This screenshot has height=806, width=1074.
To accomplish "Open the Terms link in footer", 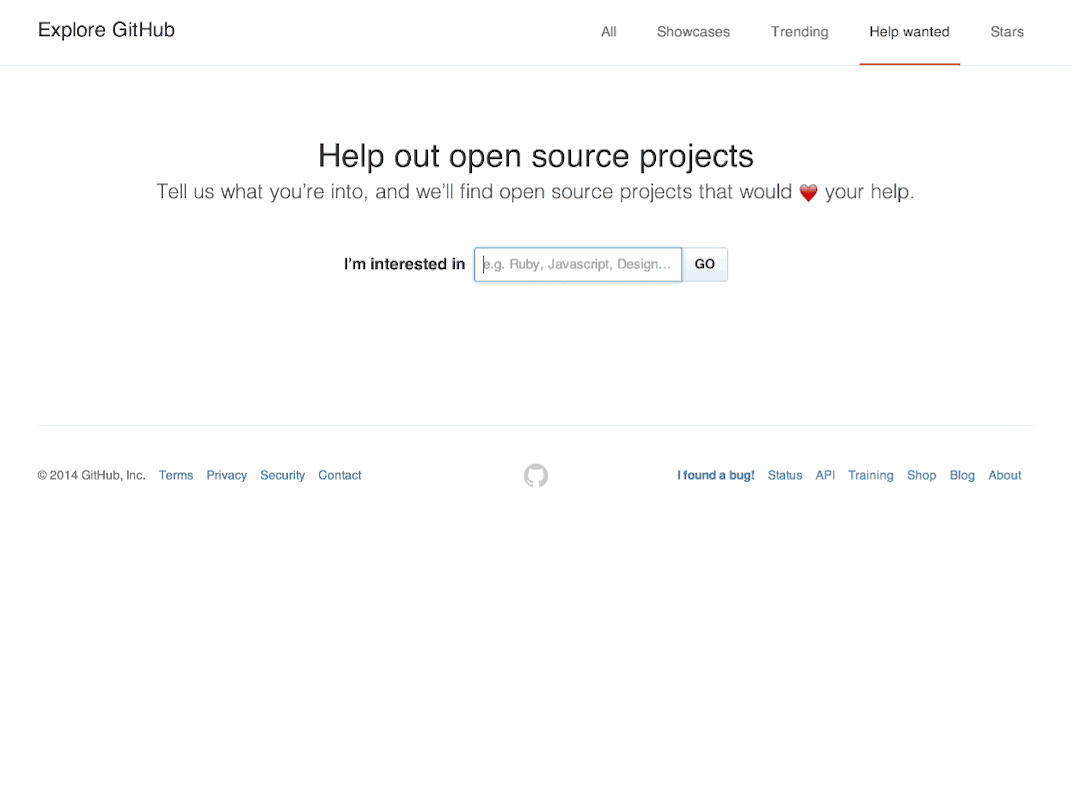I will click(x=176, y=476).
